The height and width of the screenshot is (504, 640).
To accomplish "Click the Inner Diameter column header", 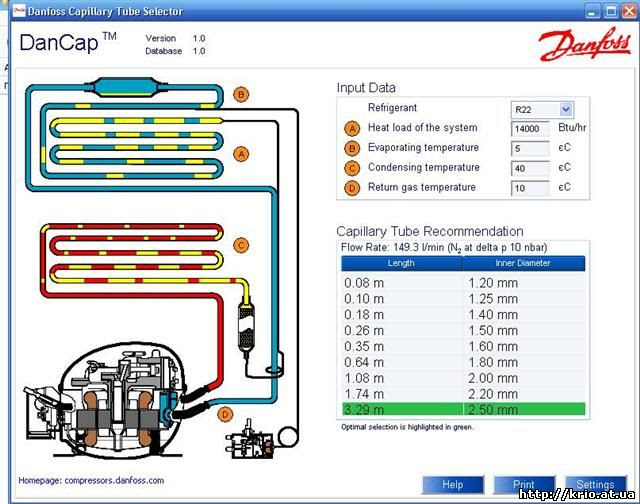I will (x=524, y=263).
